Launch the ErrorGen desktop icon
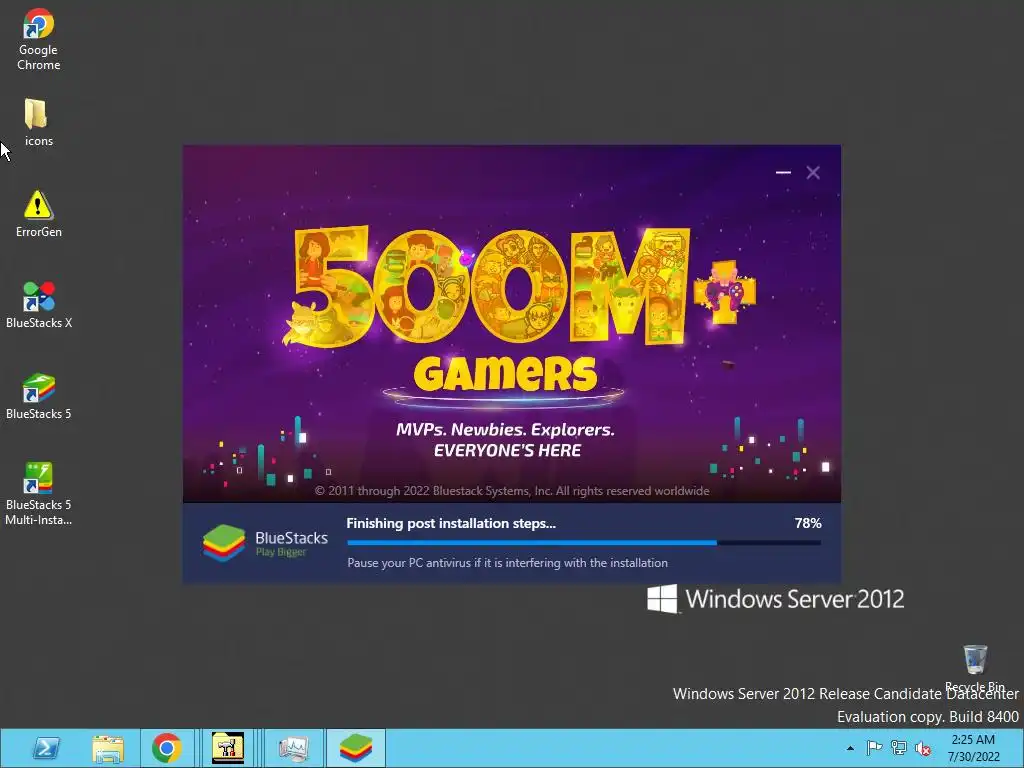The width and height of the screenshot is (1024, 768). (x=39, y=214)
